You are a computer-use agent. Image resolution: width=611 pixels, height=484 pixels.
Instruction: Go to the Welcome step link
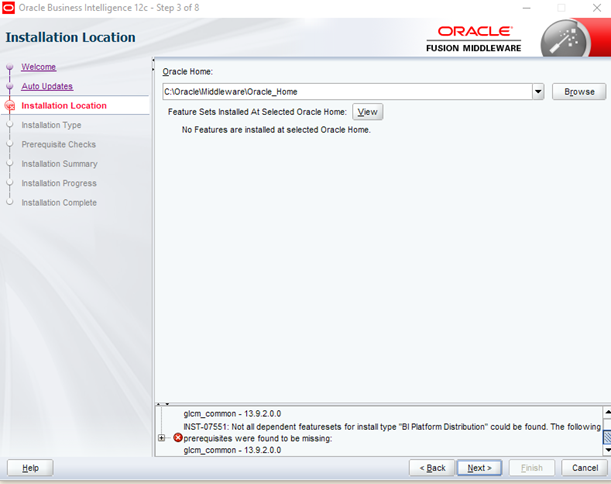[x=39, y=67]
